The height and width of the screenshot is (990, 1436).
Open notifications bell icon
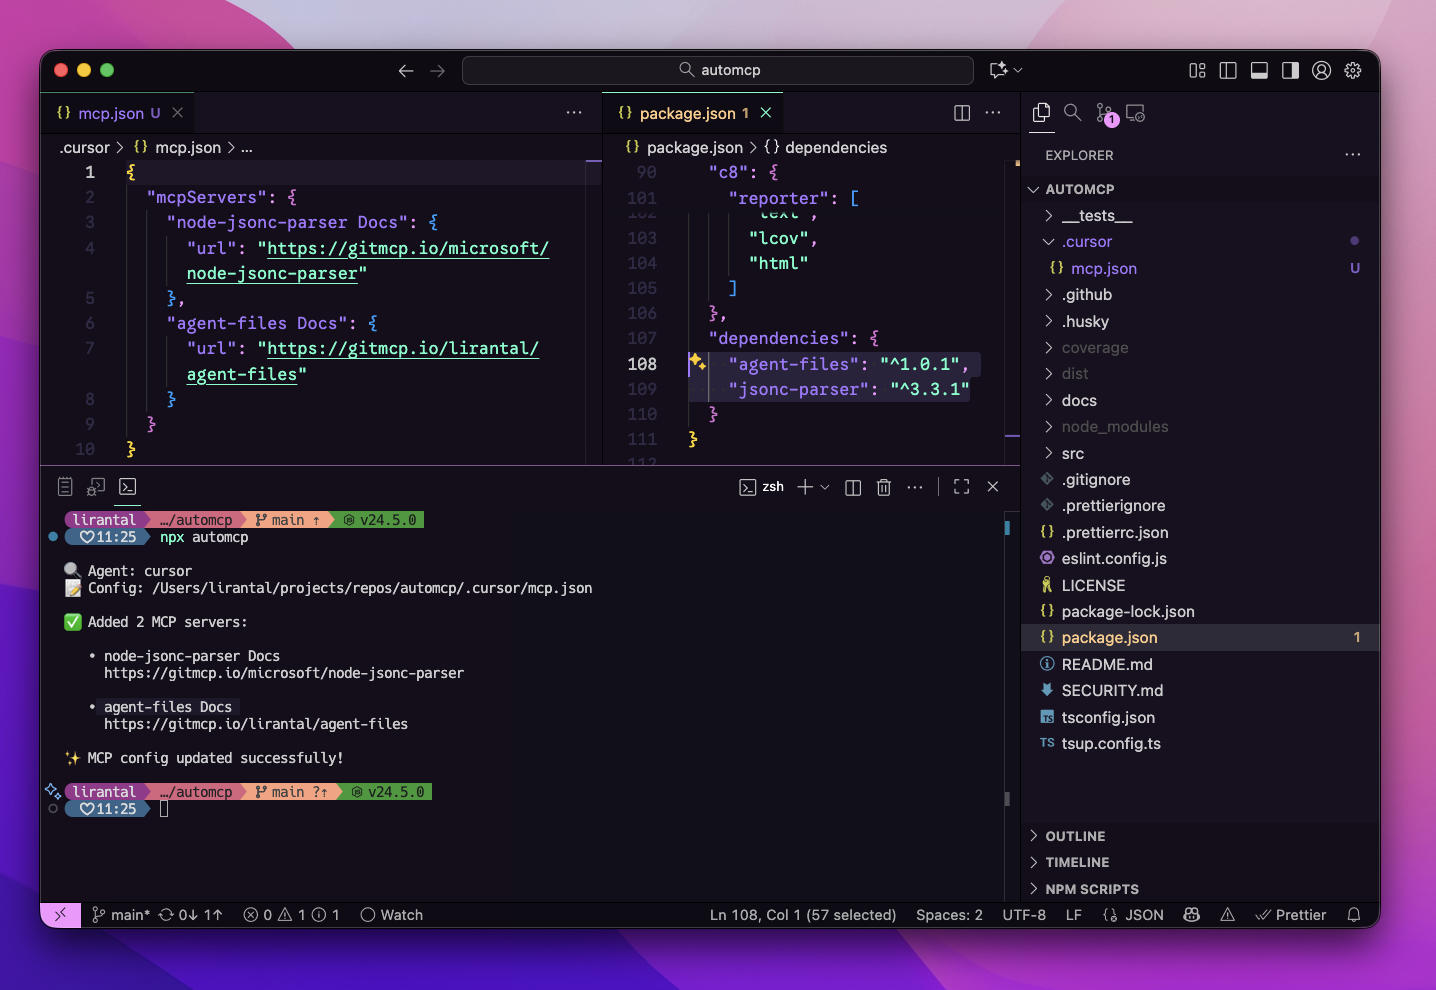click(x=1354, y=915)
